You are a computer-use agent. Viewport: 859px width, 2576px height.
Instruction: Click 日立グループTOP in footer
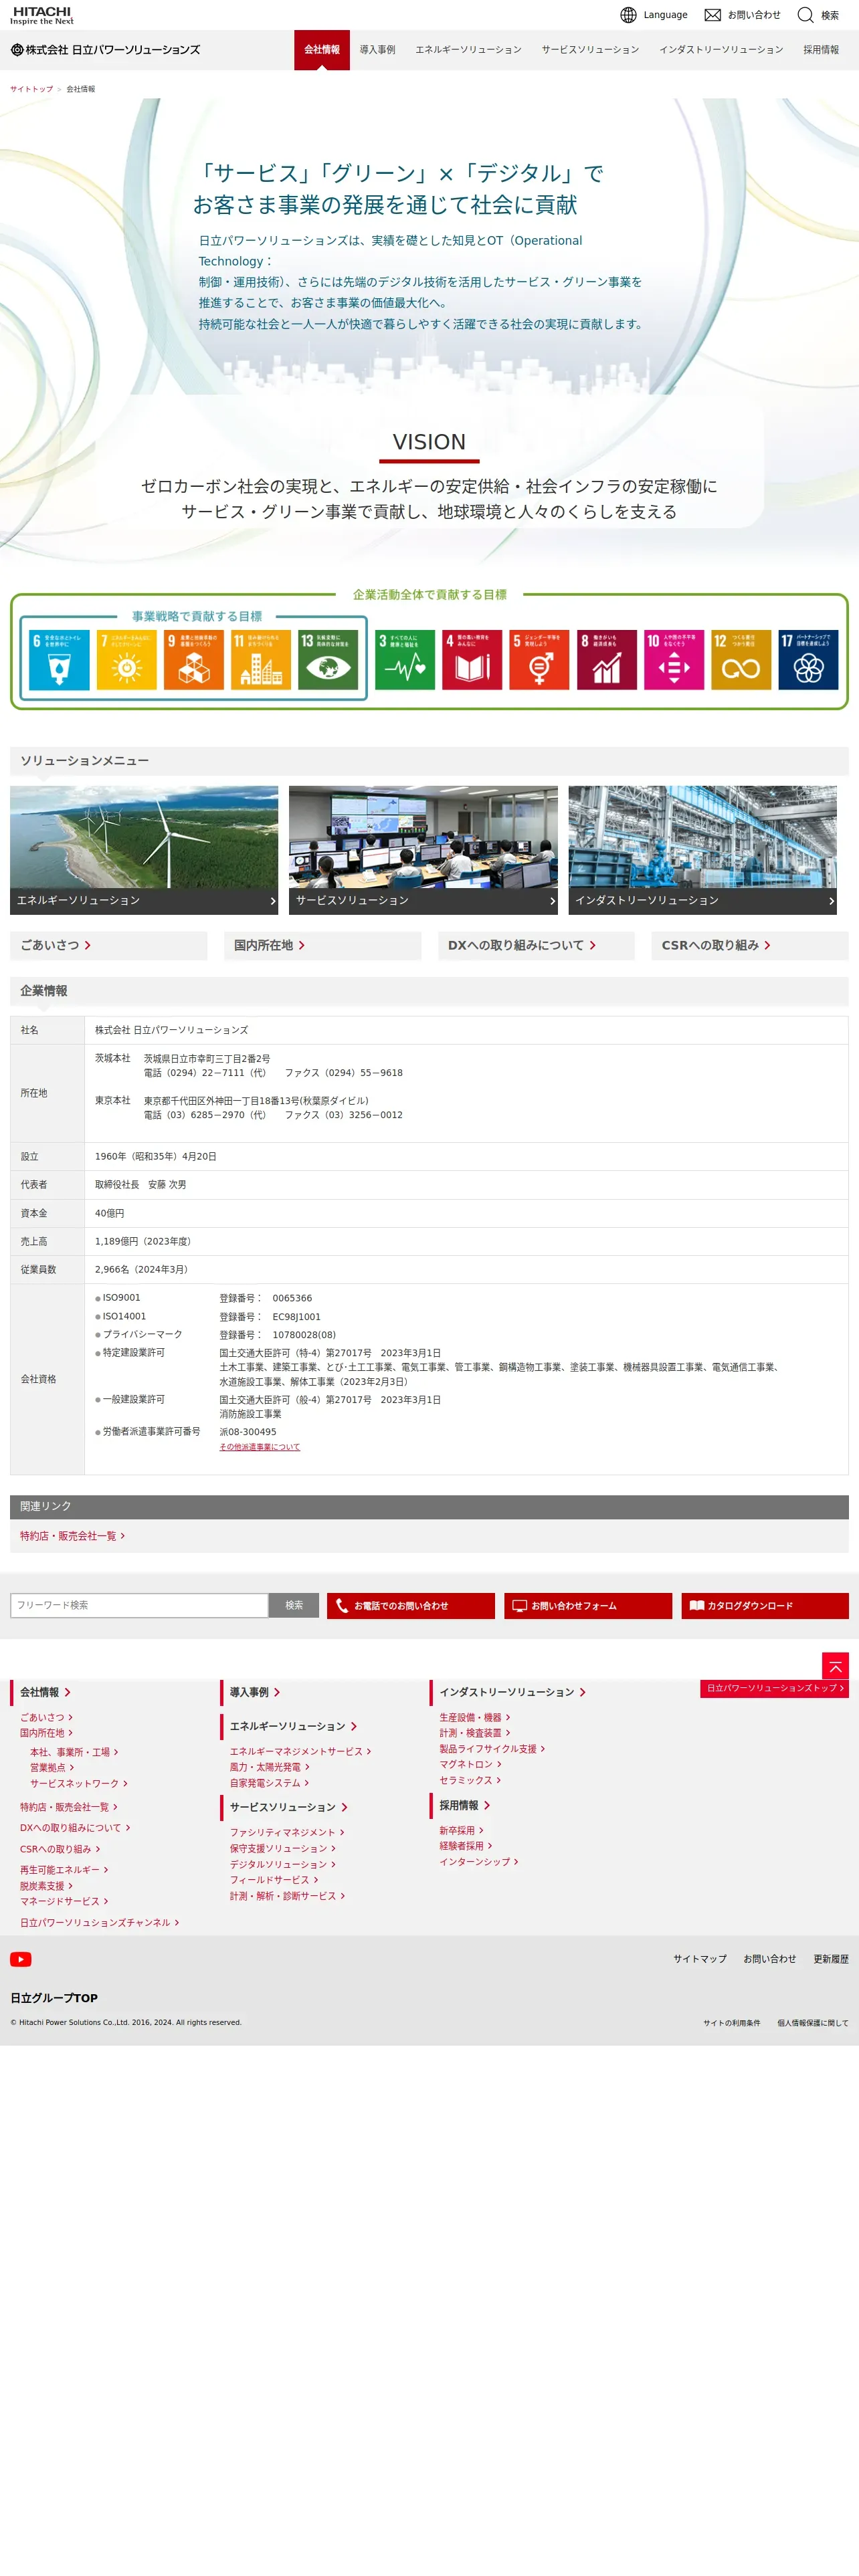(54, 1998)
